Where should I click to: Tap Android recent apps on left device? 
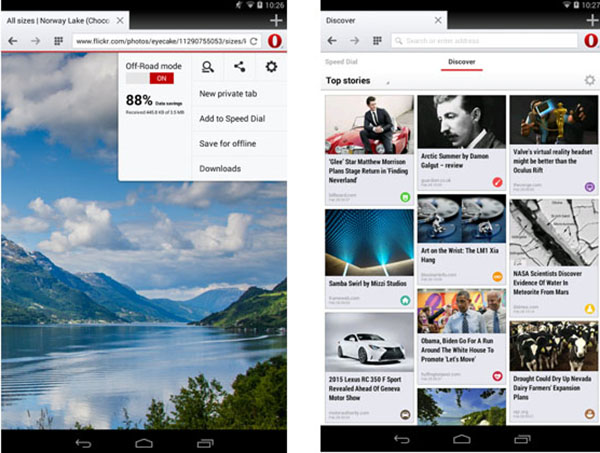pyautogui.click(x=205, y=443)
